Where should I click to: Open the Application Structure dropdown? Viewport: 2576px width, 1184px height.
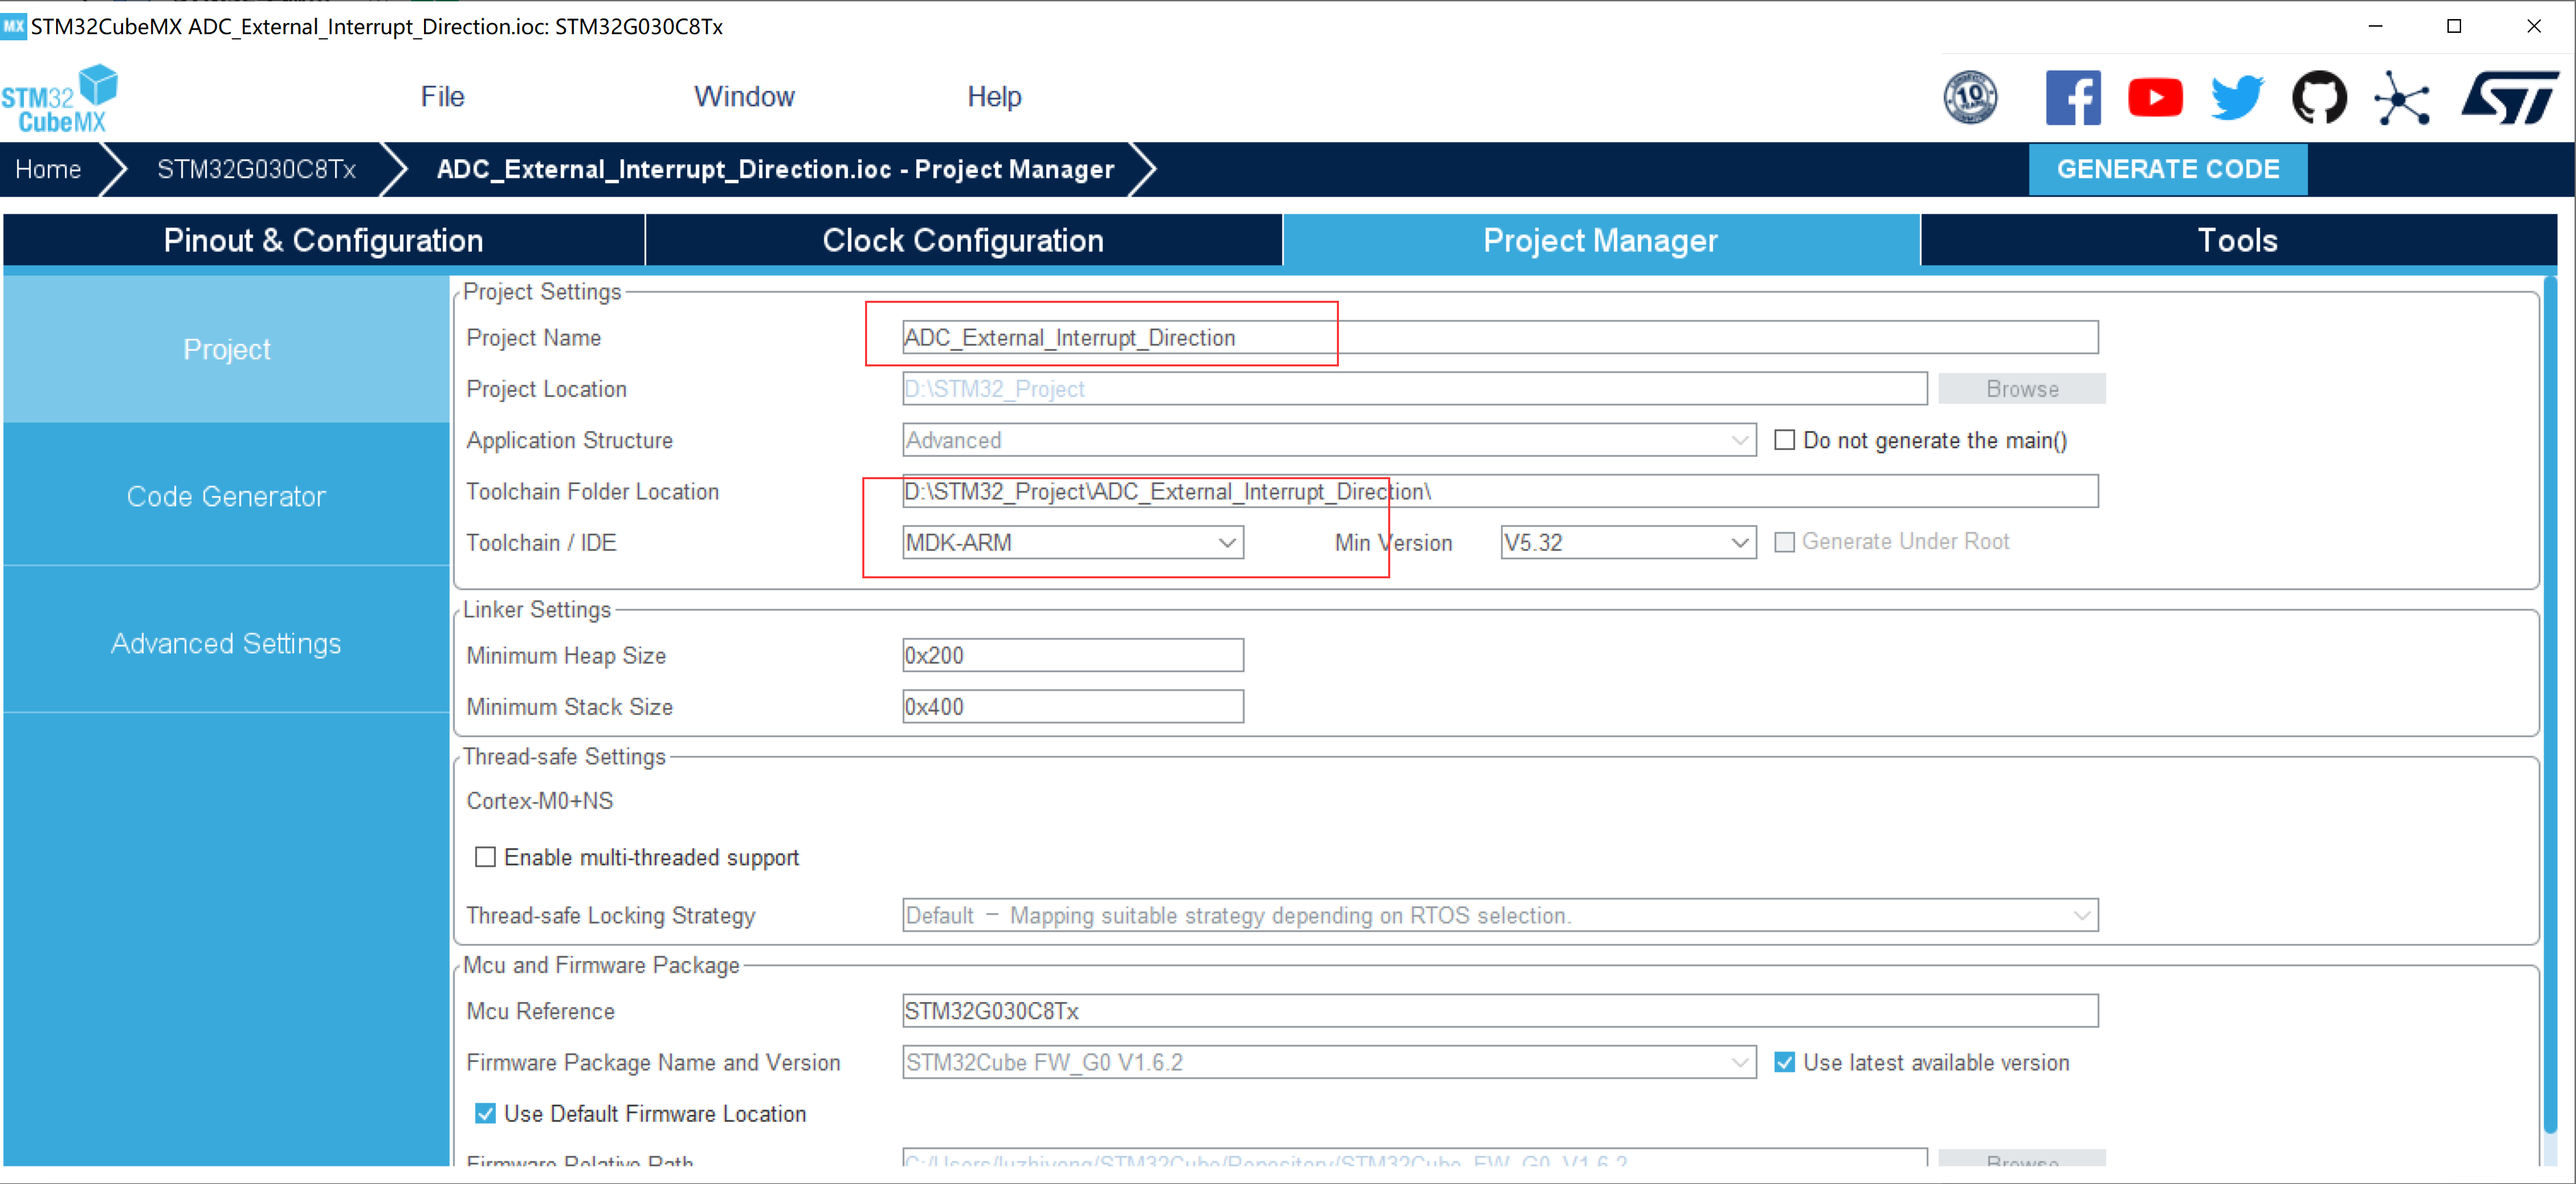(x=1328, y=440)
